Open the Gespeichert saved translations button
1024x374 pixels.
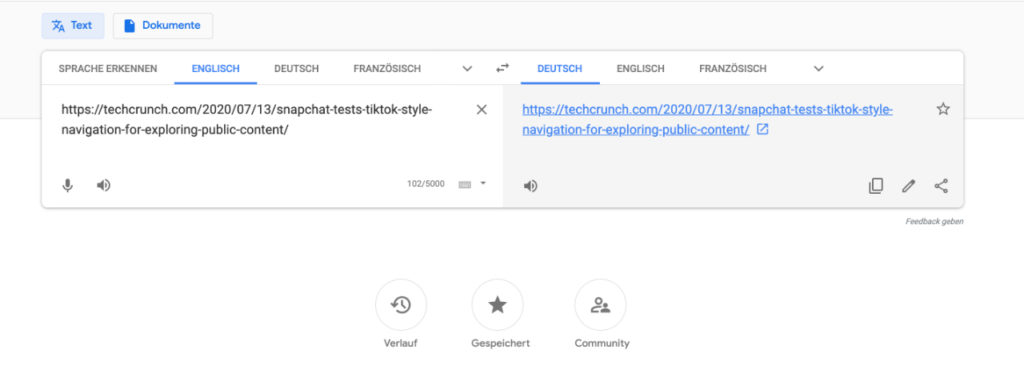(x=498, y=305)
